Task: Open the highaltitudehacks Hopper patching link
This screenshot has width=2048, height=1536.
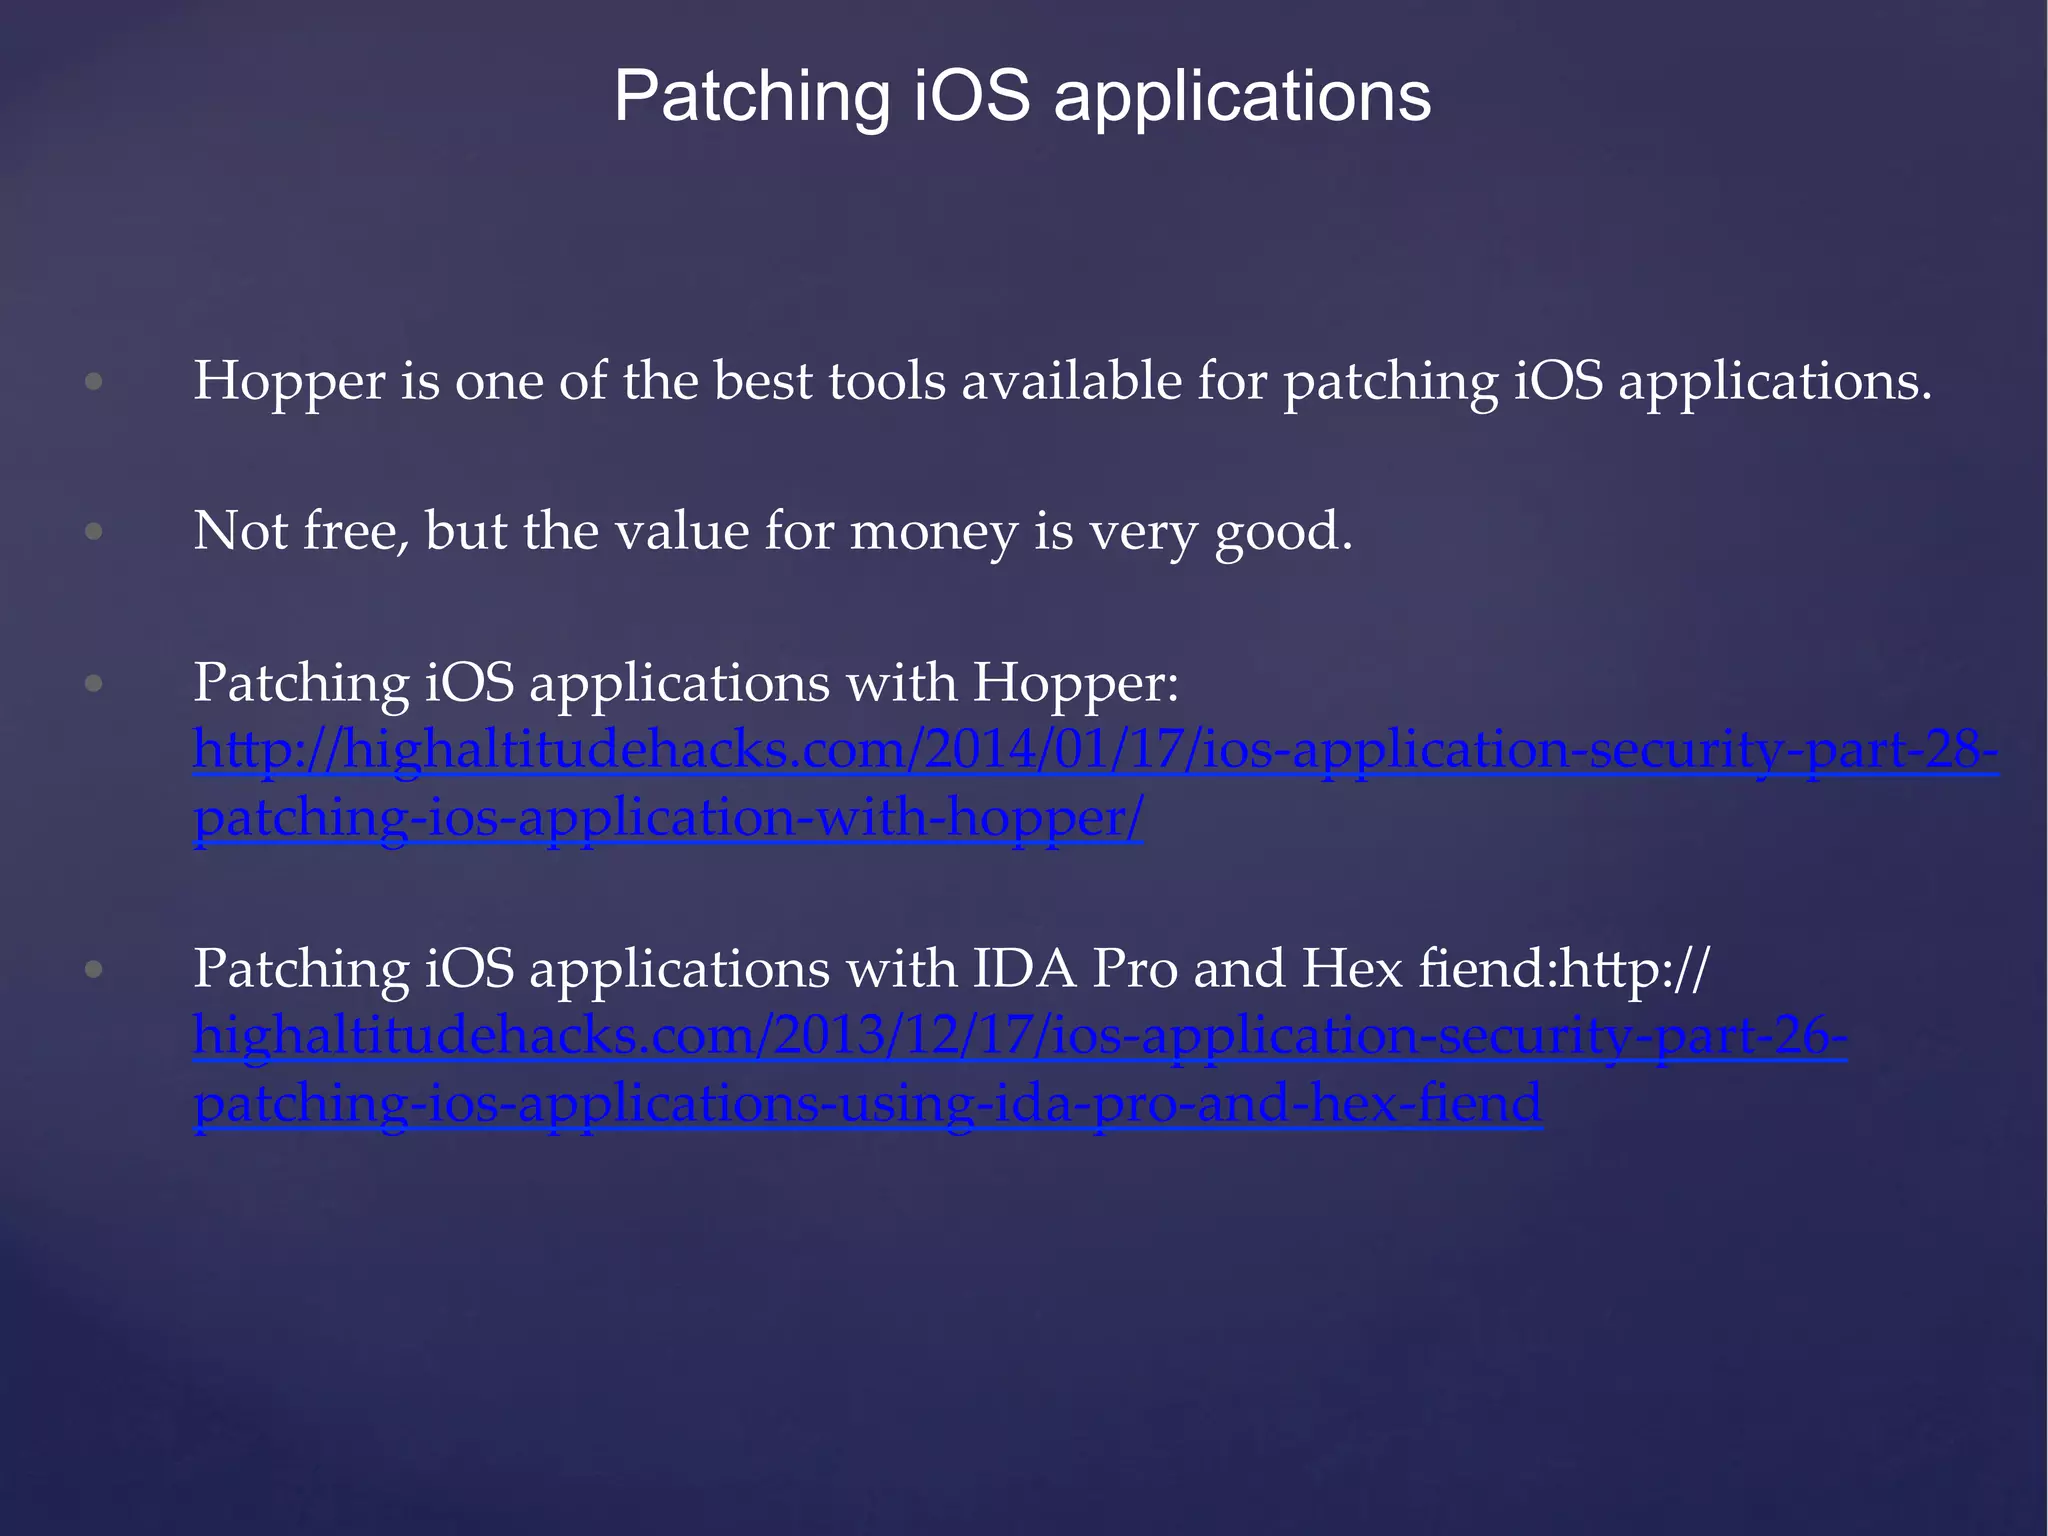Action: click(x=1096, y=784)
